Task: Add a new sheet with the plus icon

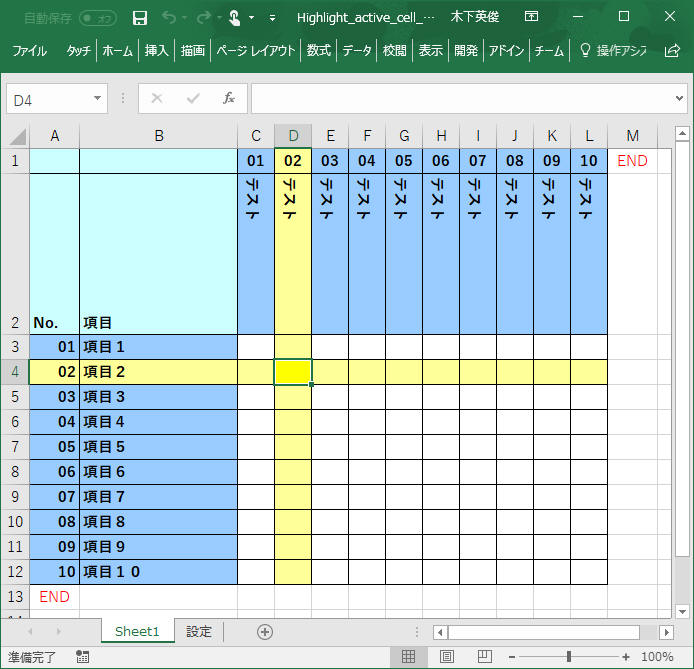Action: [265, 631]
